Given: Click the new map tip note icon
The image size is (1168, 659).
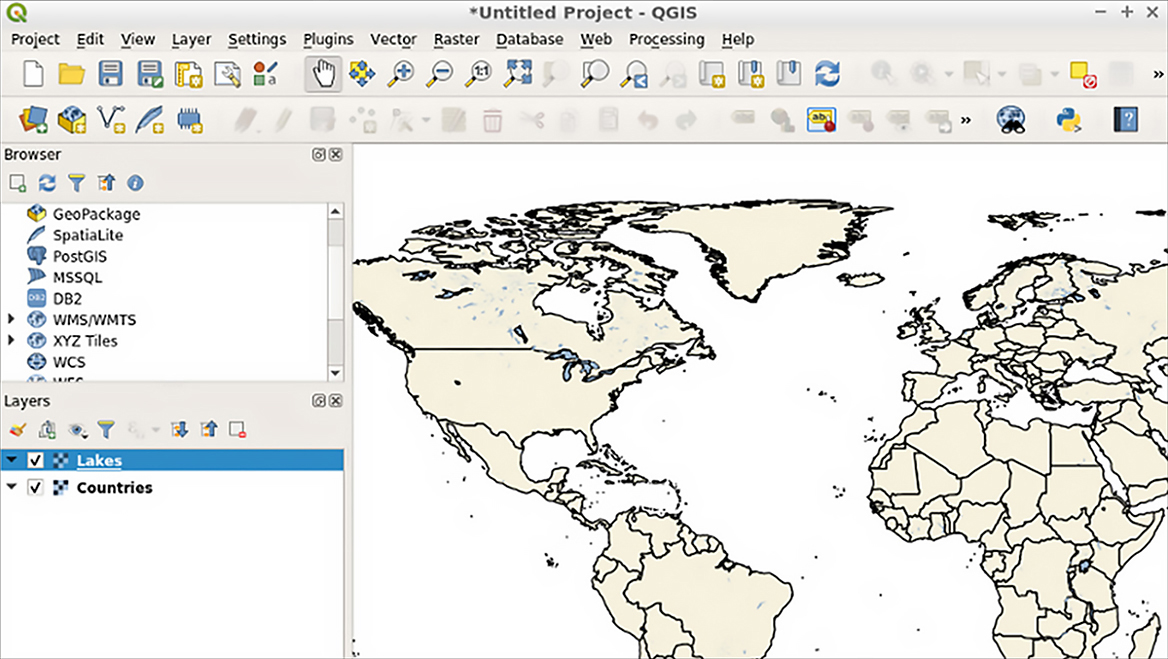Looking at the screenshot, I should (x=1082, y=74).
